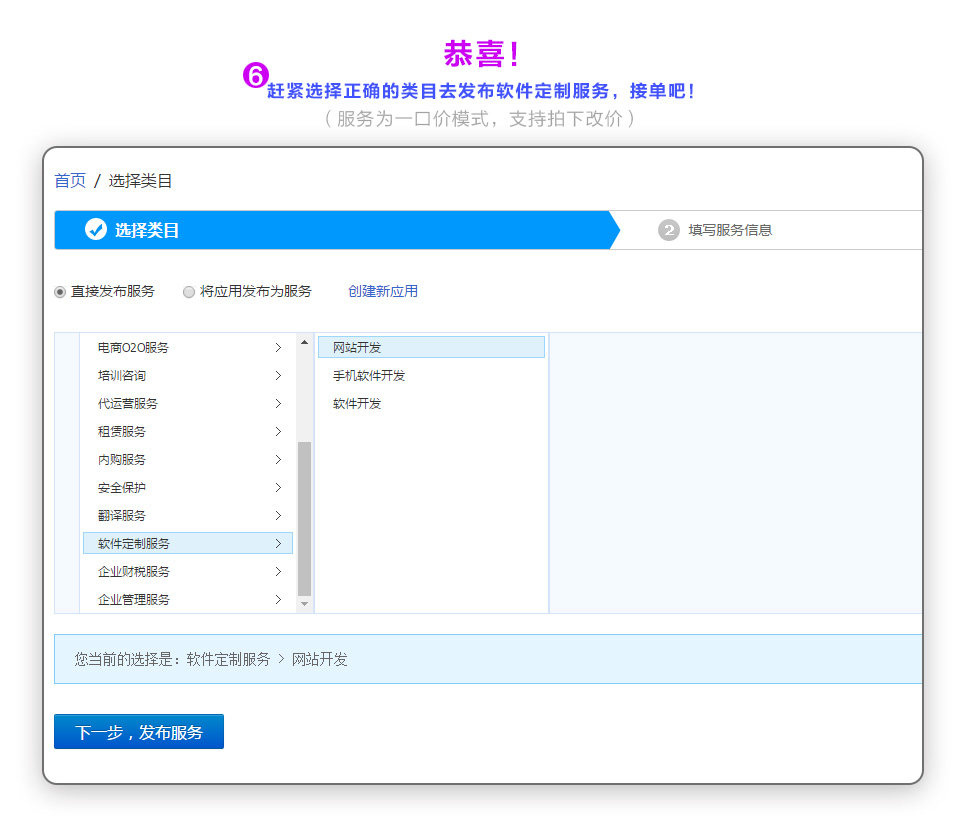Choose the 安全保护 category
Image resolution: width=960 pixels, height=828 pixels.
tap(187, 487)
